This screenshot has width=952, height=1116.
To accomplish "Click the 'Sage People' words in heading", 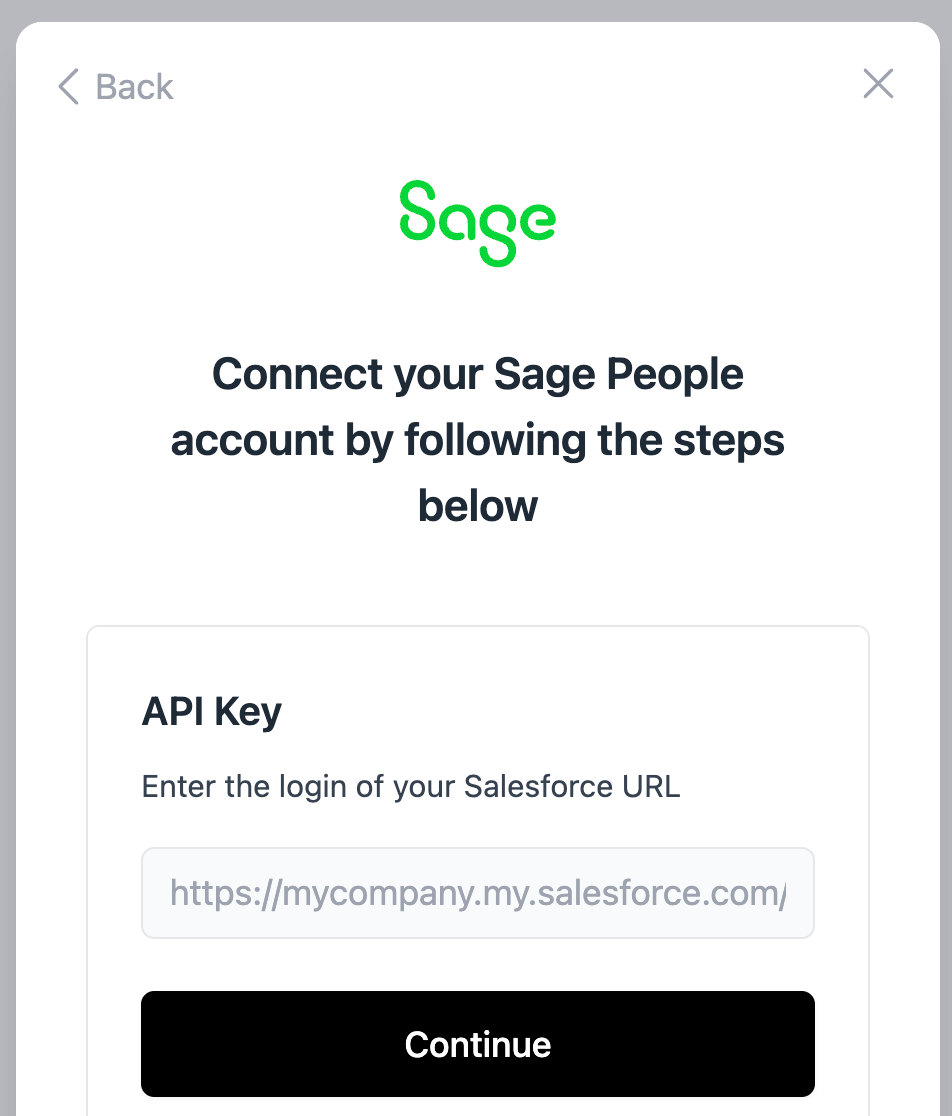I will click(x=619, y=375).
